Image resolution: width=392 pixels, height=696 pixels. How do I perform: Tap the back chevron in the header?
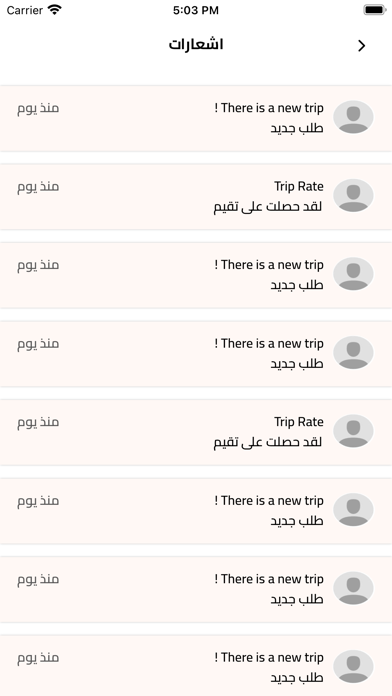tap(361, 46)
